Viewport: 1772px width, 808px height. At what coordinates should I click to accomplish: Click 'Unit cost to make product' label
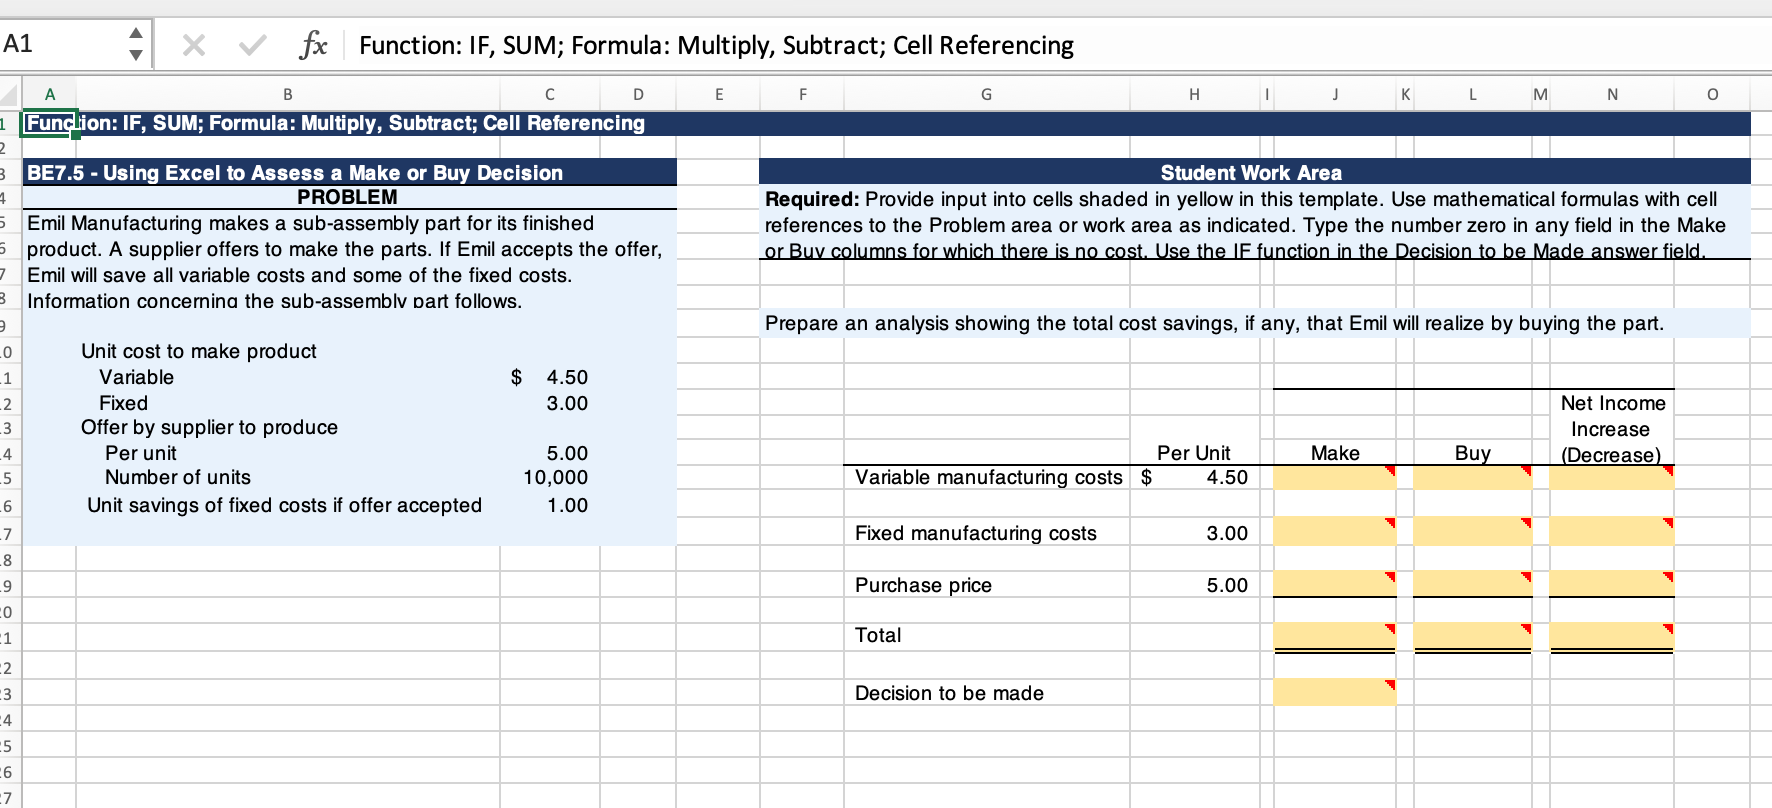(199, 351)
